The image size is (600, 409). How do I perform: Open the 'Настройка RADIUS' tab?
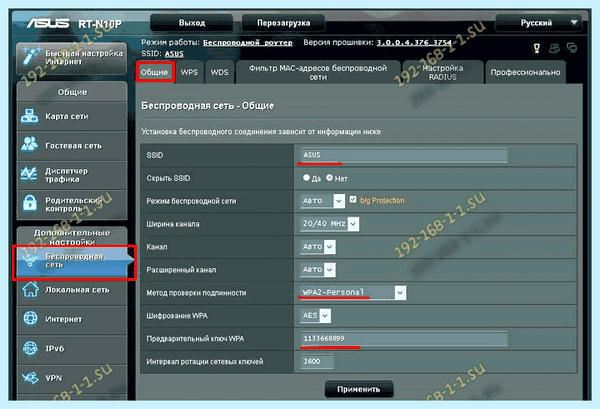[x=443, y=72]
